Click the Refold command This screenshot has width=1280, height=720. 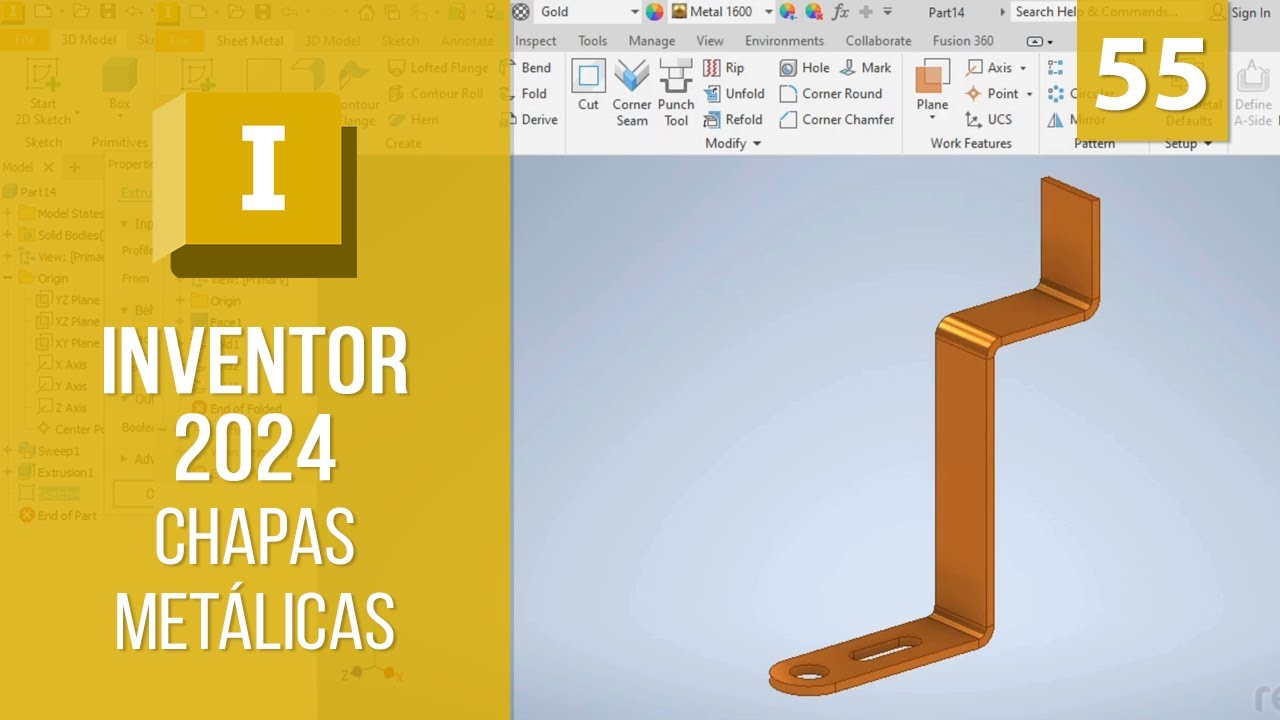point(733,119)
